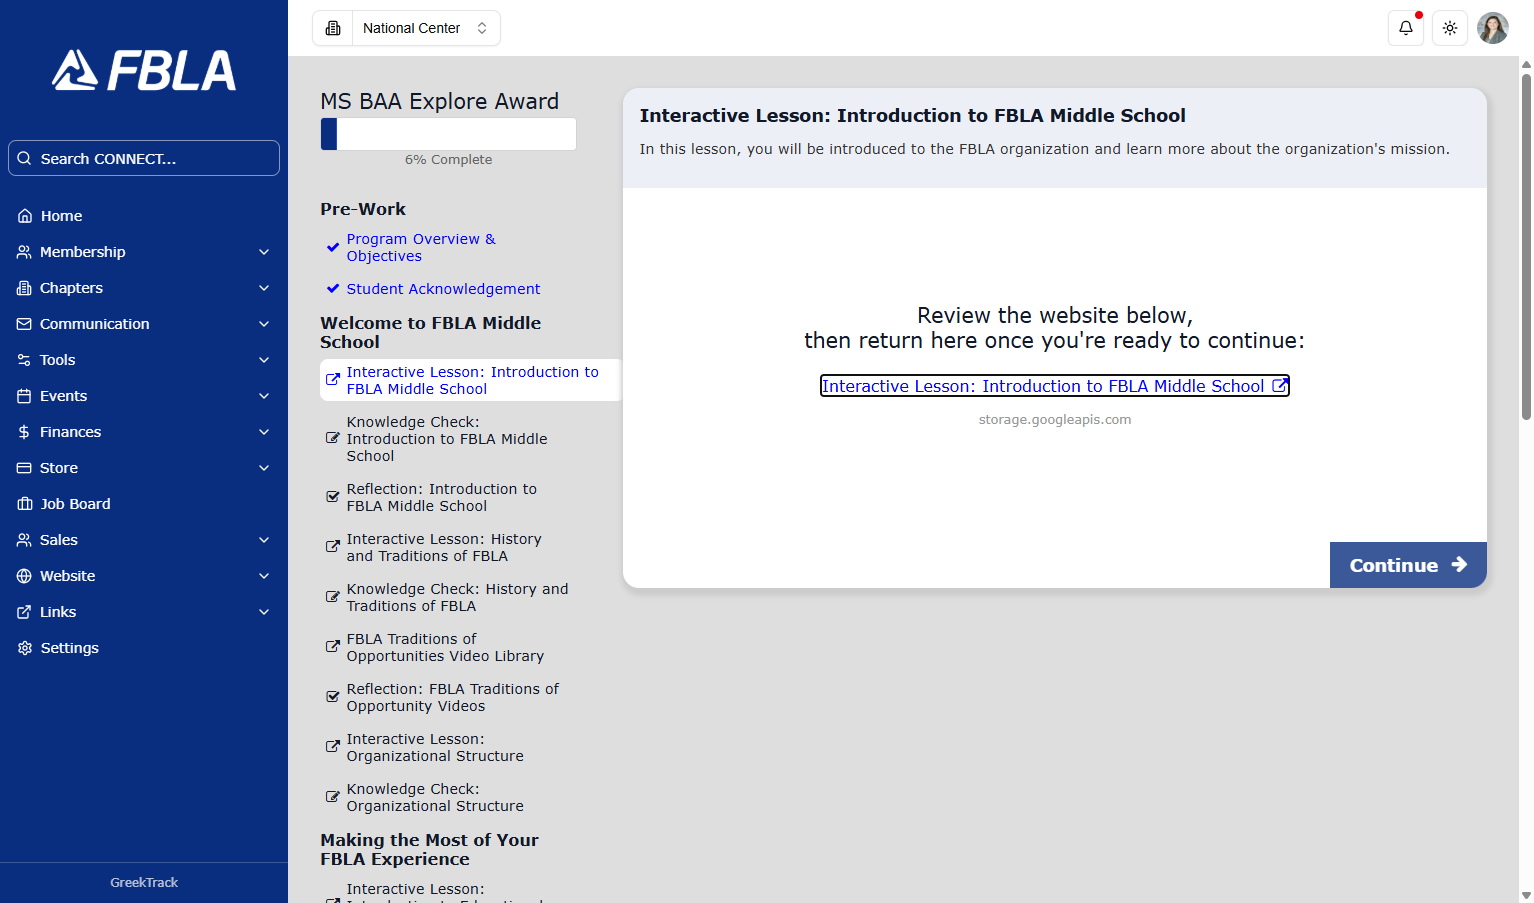1534x903 pixels.
Task: Open Settings menu item
Action: 144,648
